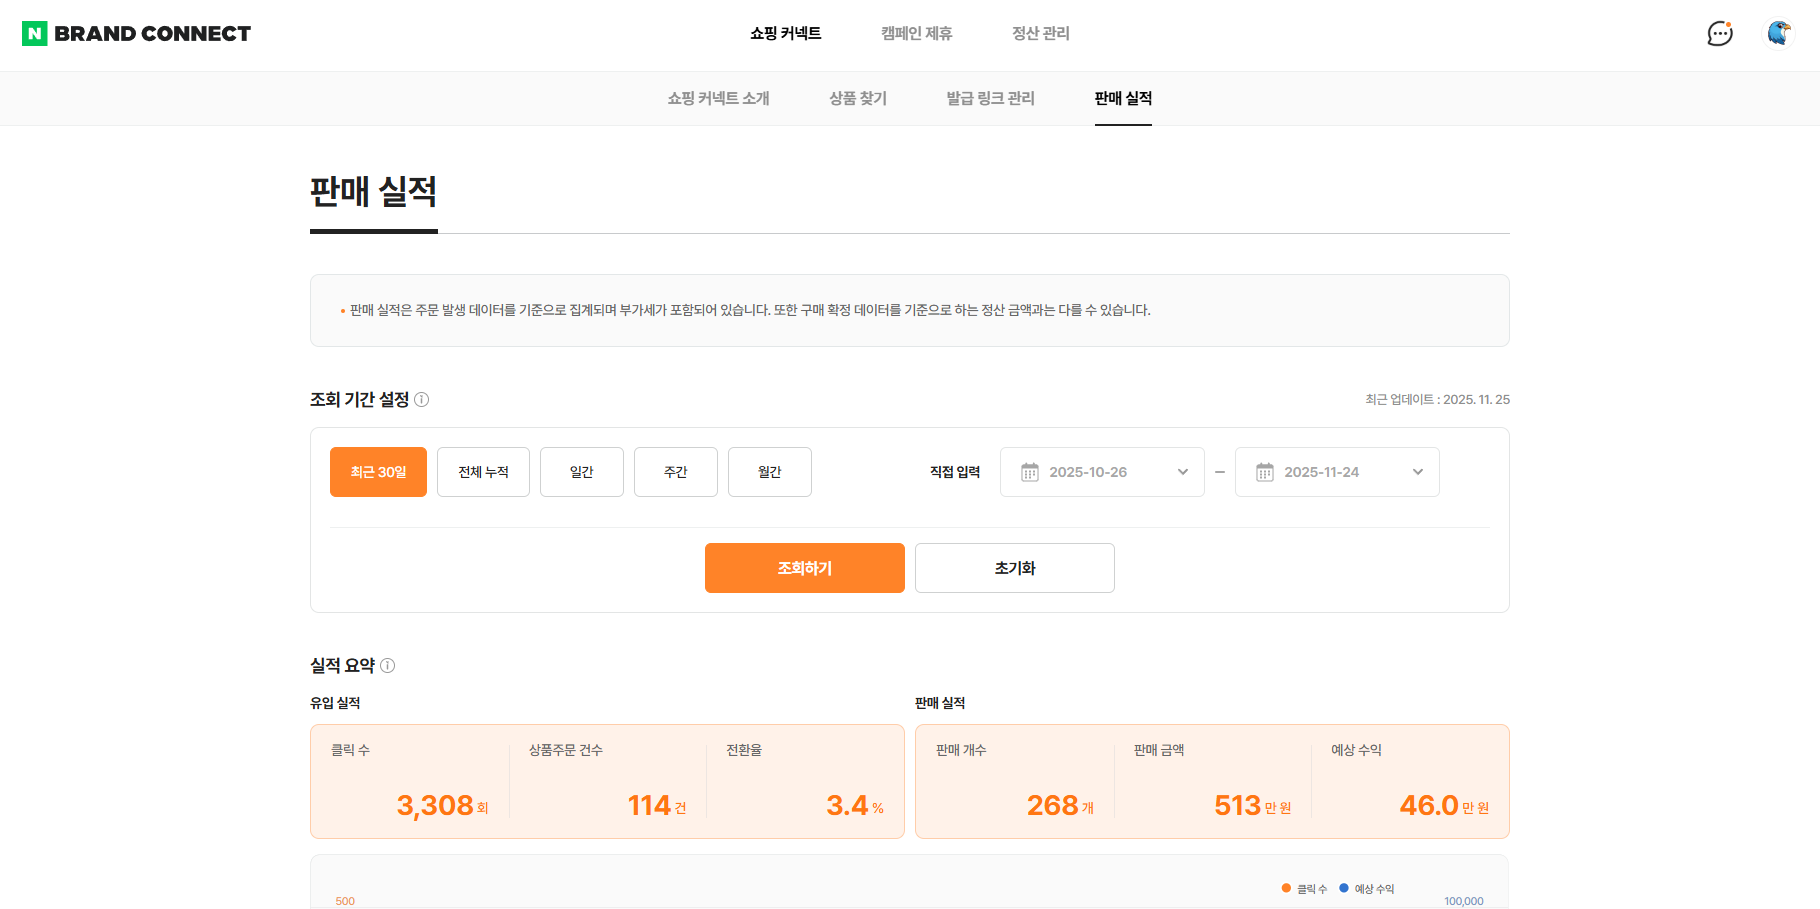Open the calendar icon in the end date field

point(1266,471)
